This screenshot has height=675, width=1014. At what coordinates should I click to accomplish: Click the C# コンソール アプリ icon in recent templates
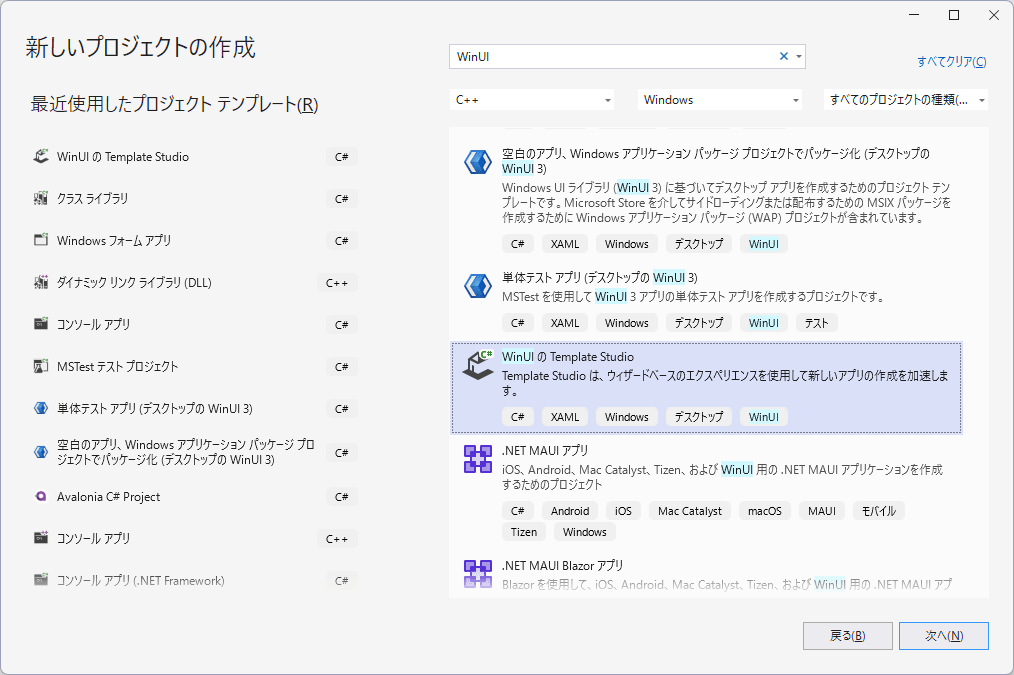point(41,324)
